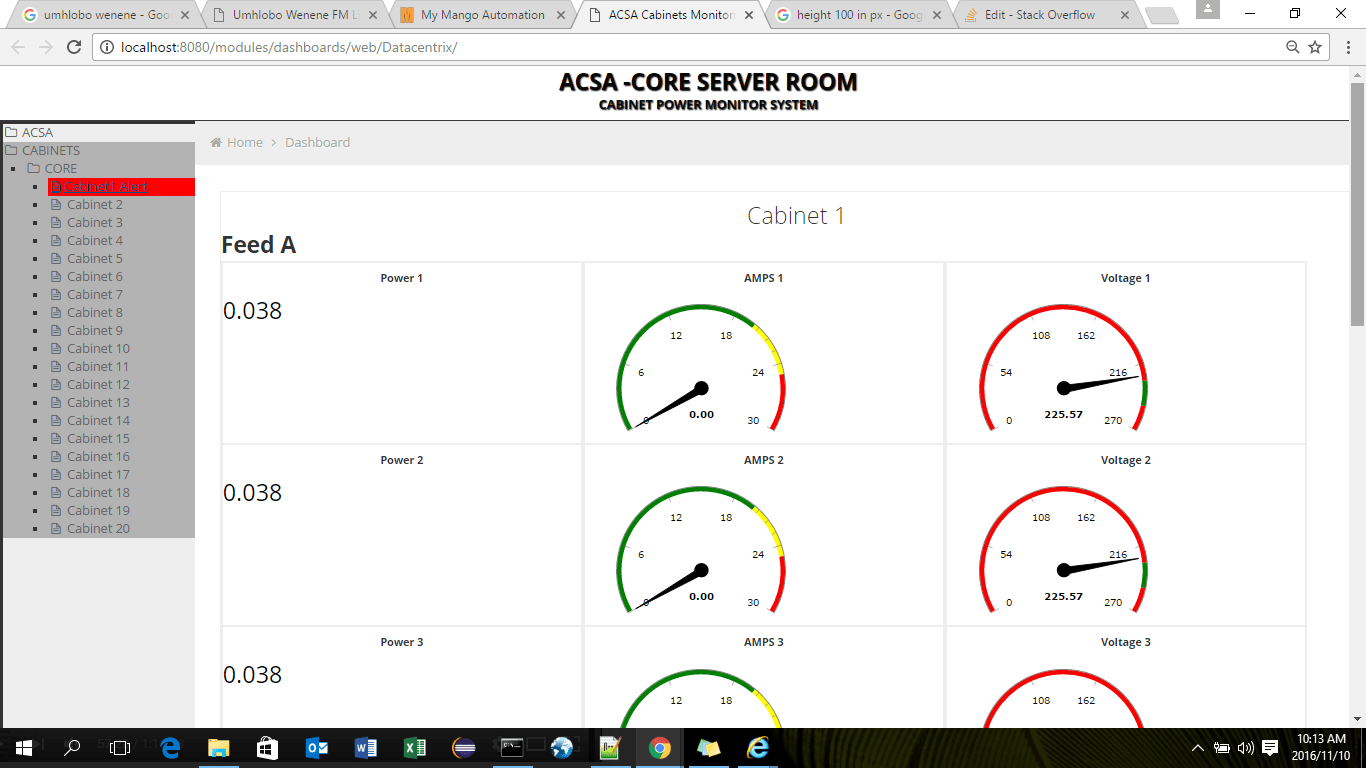This screenshot has height=768, width=1366.
Task: Open Cabinet 10 in the sidebar
Action: pos(98,349)
